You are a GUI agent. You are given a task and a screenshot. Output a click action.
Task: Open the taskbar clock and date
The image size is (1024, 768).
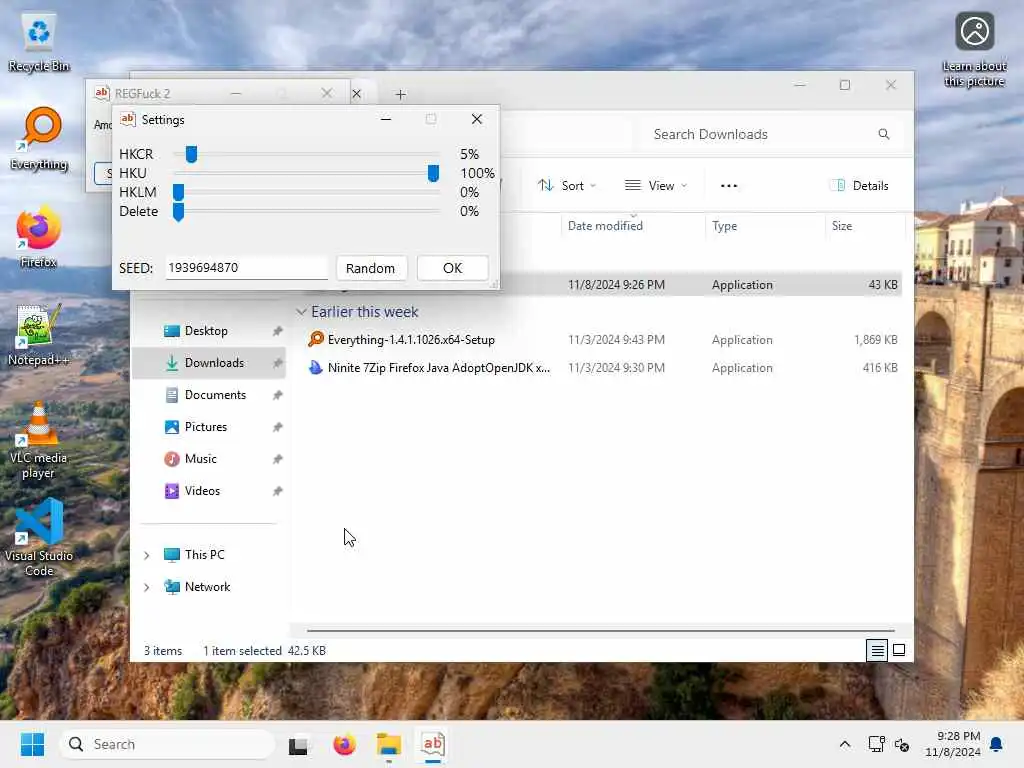pyautogui.click(x=953, y=744)
